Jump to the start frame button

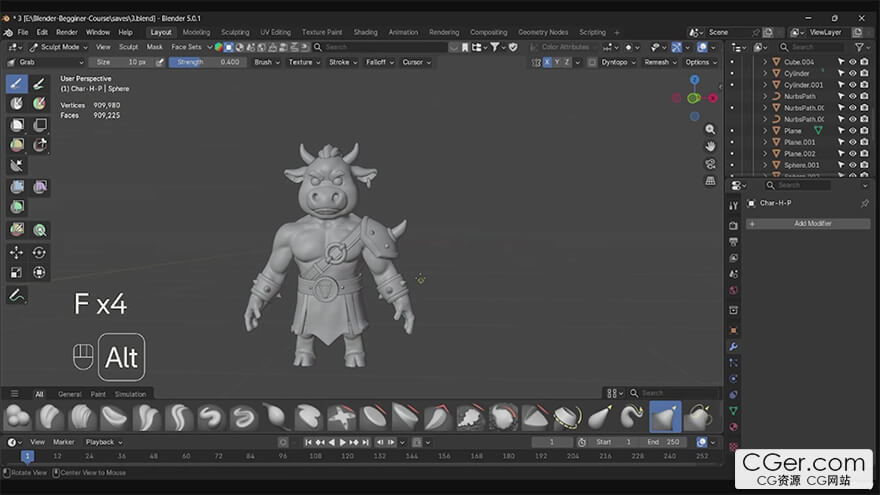308,442
